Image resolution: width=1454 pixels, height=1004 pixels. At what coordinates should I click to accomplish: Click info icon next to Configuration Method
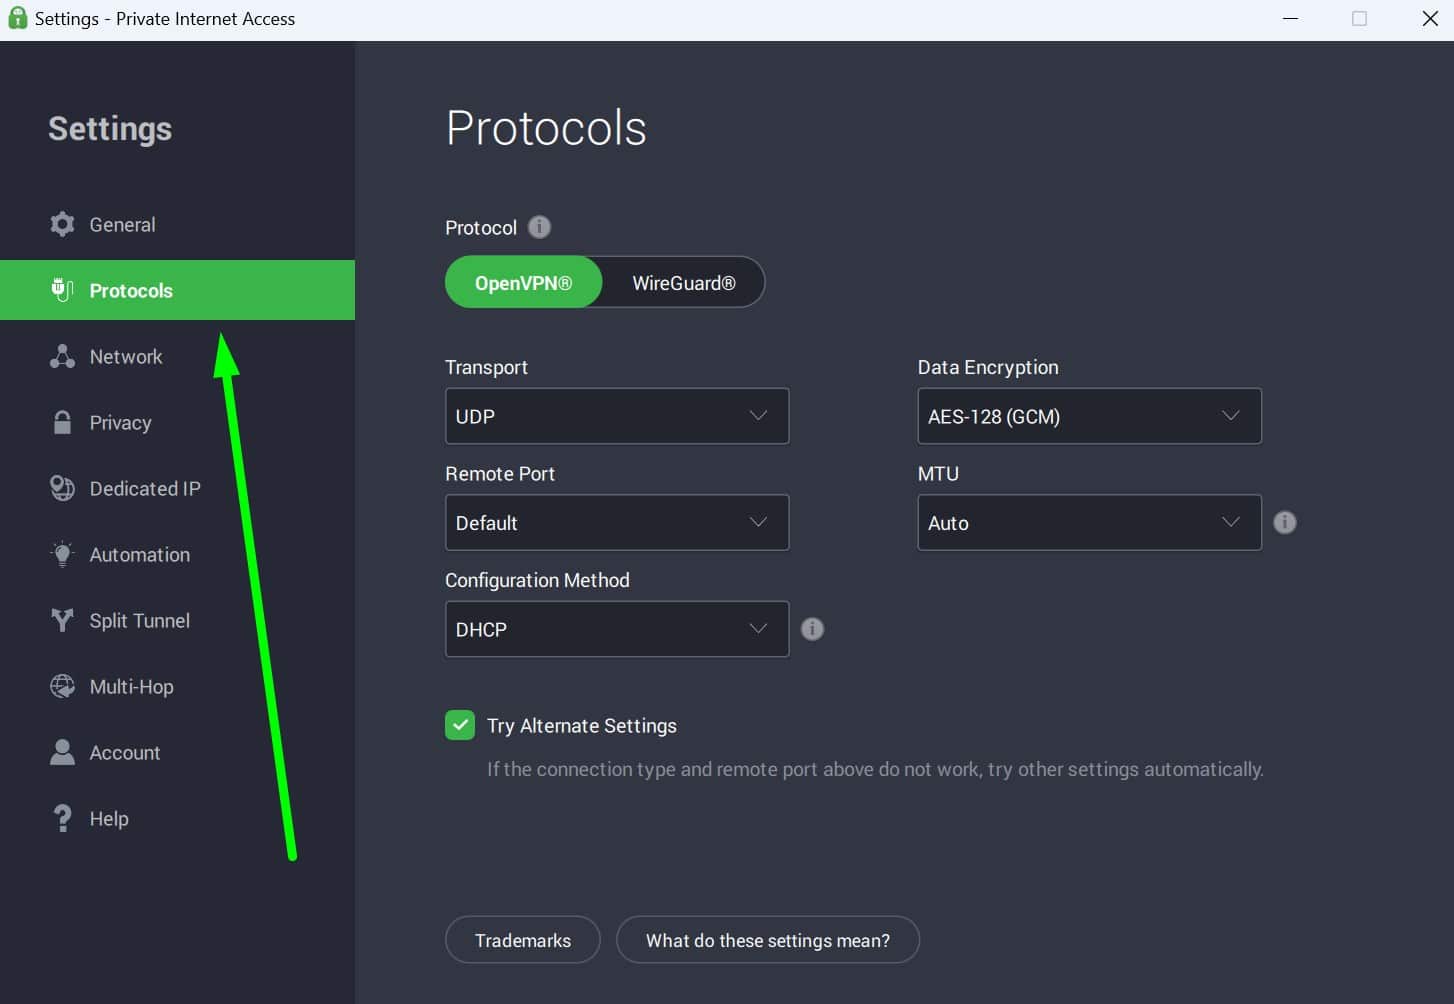(812, 629)
